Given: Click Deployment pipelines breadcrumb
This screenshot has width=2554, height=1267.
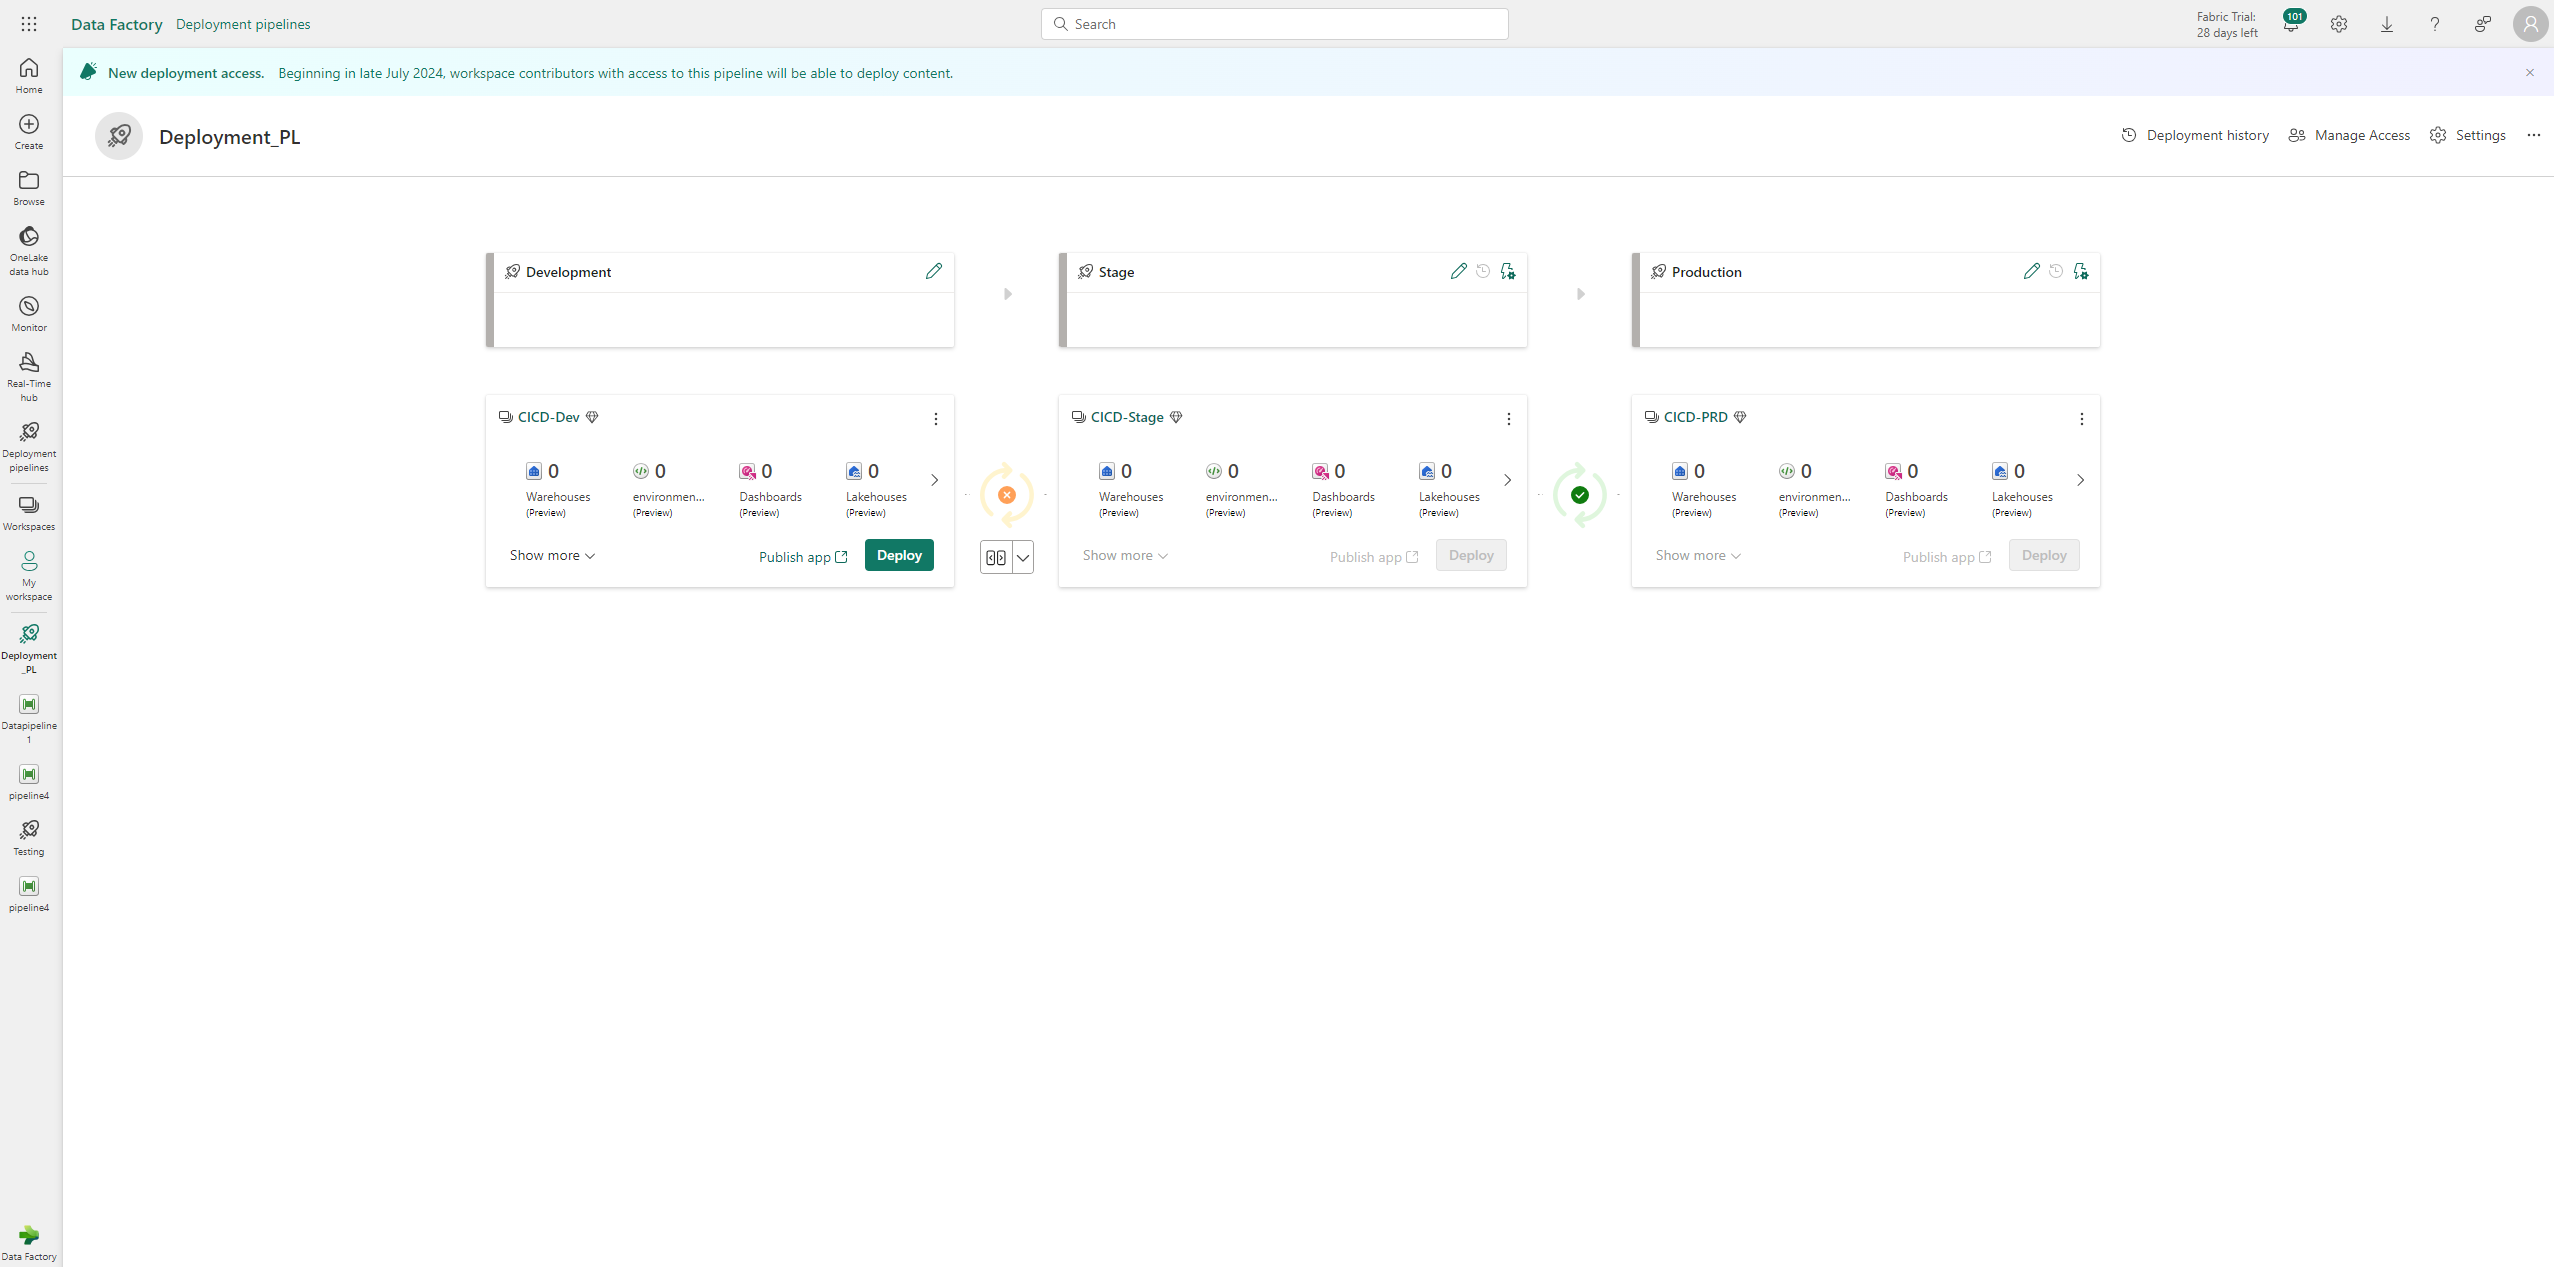Looking at the screenshot, I should tap(243, 24).
